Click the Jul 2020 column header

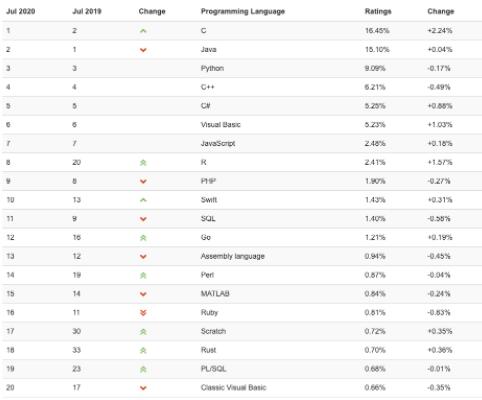(21, 11)
